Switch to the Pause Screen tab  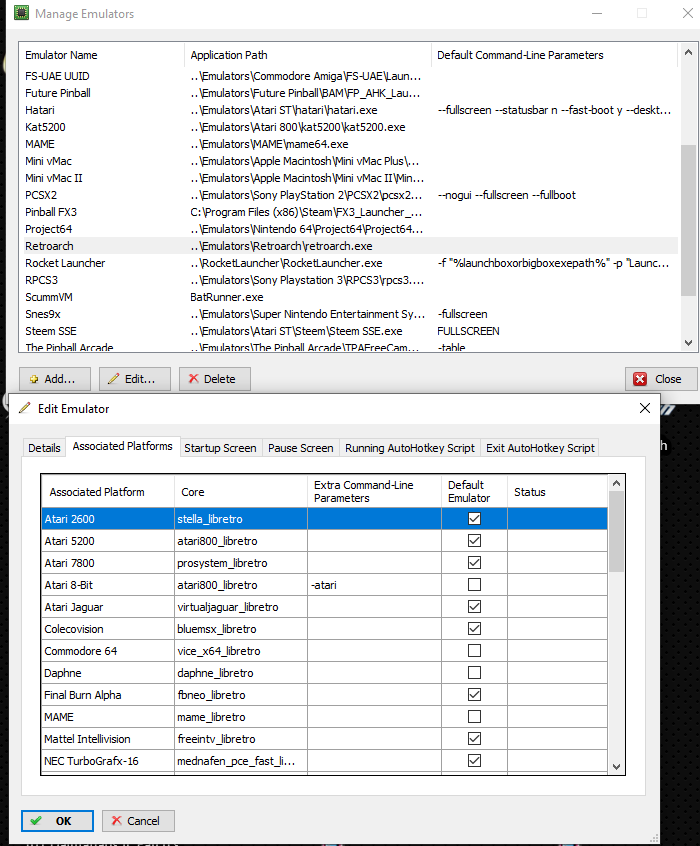click(301, 448)
